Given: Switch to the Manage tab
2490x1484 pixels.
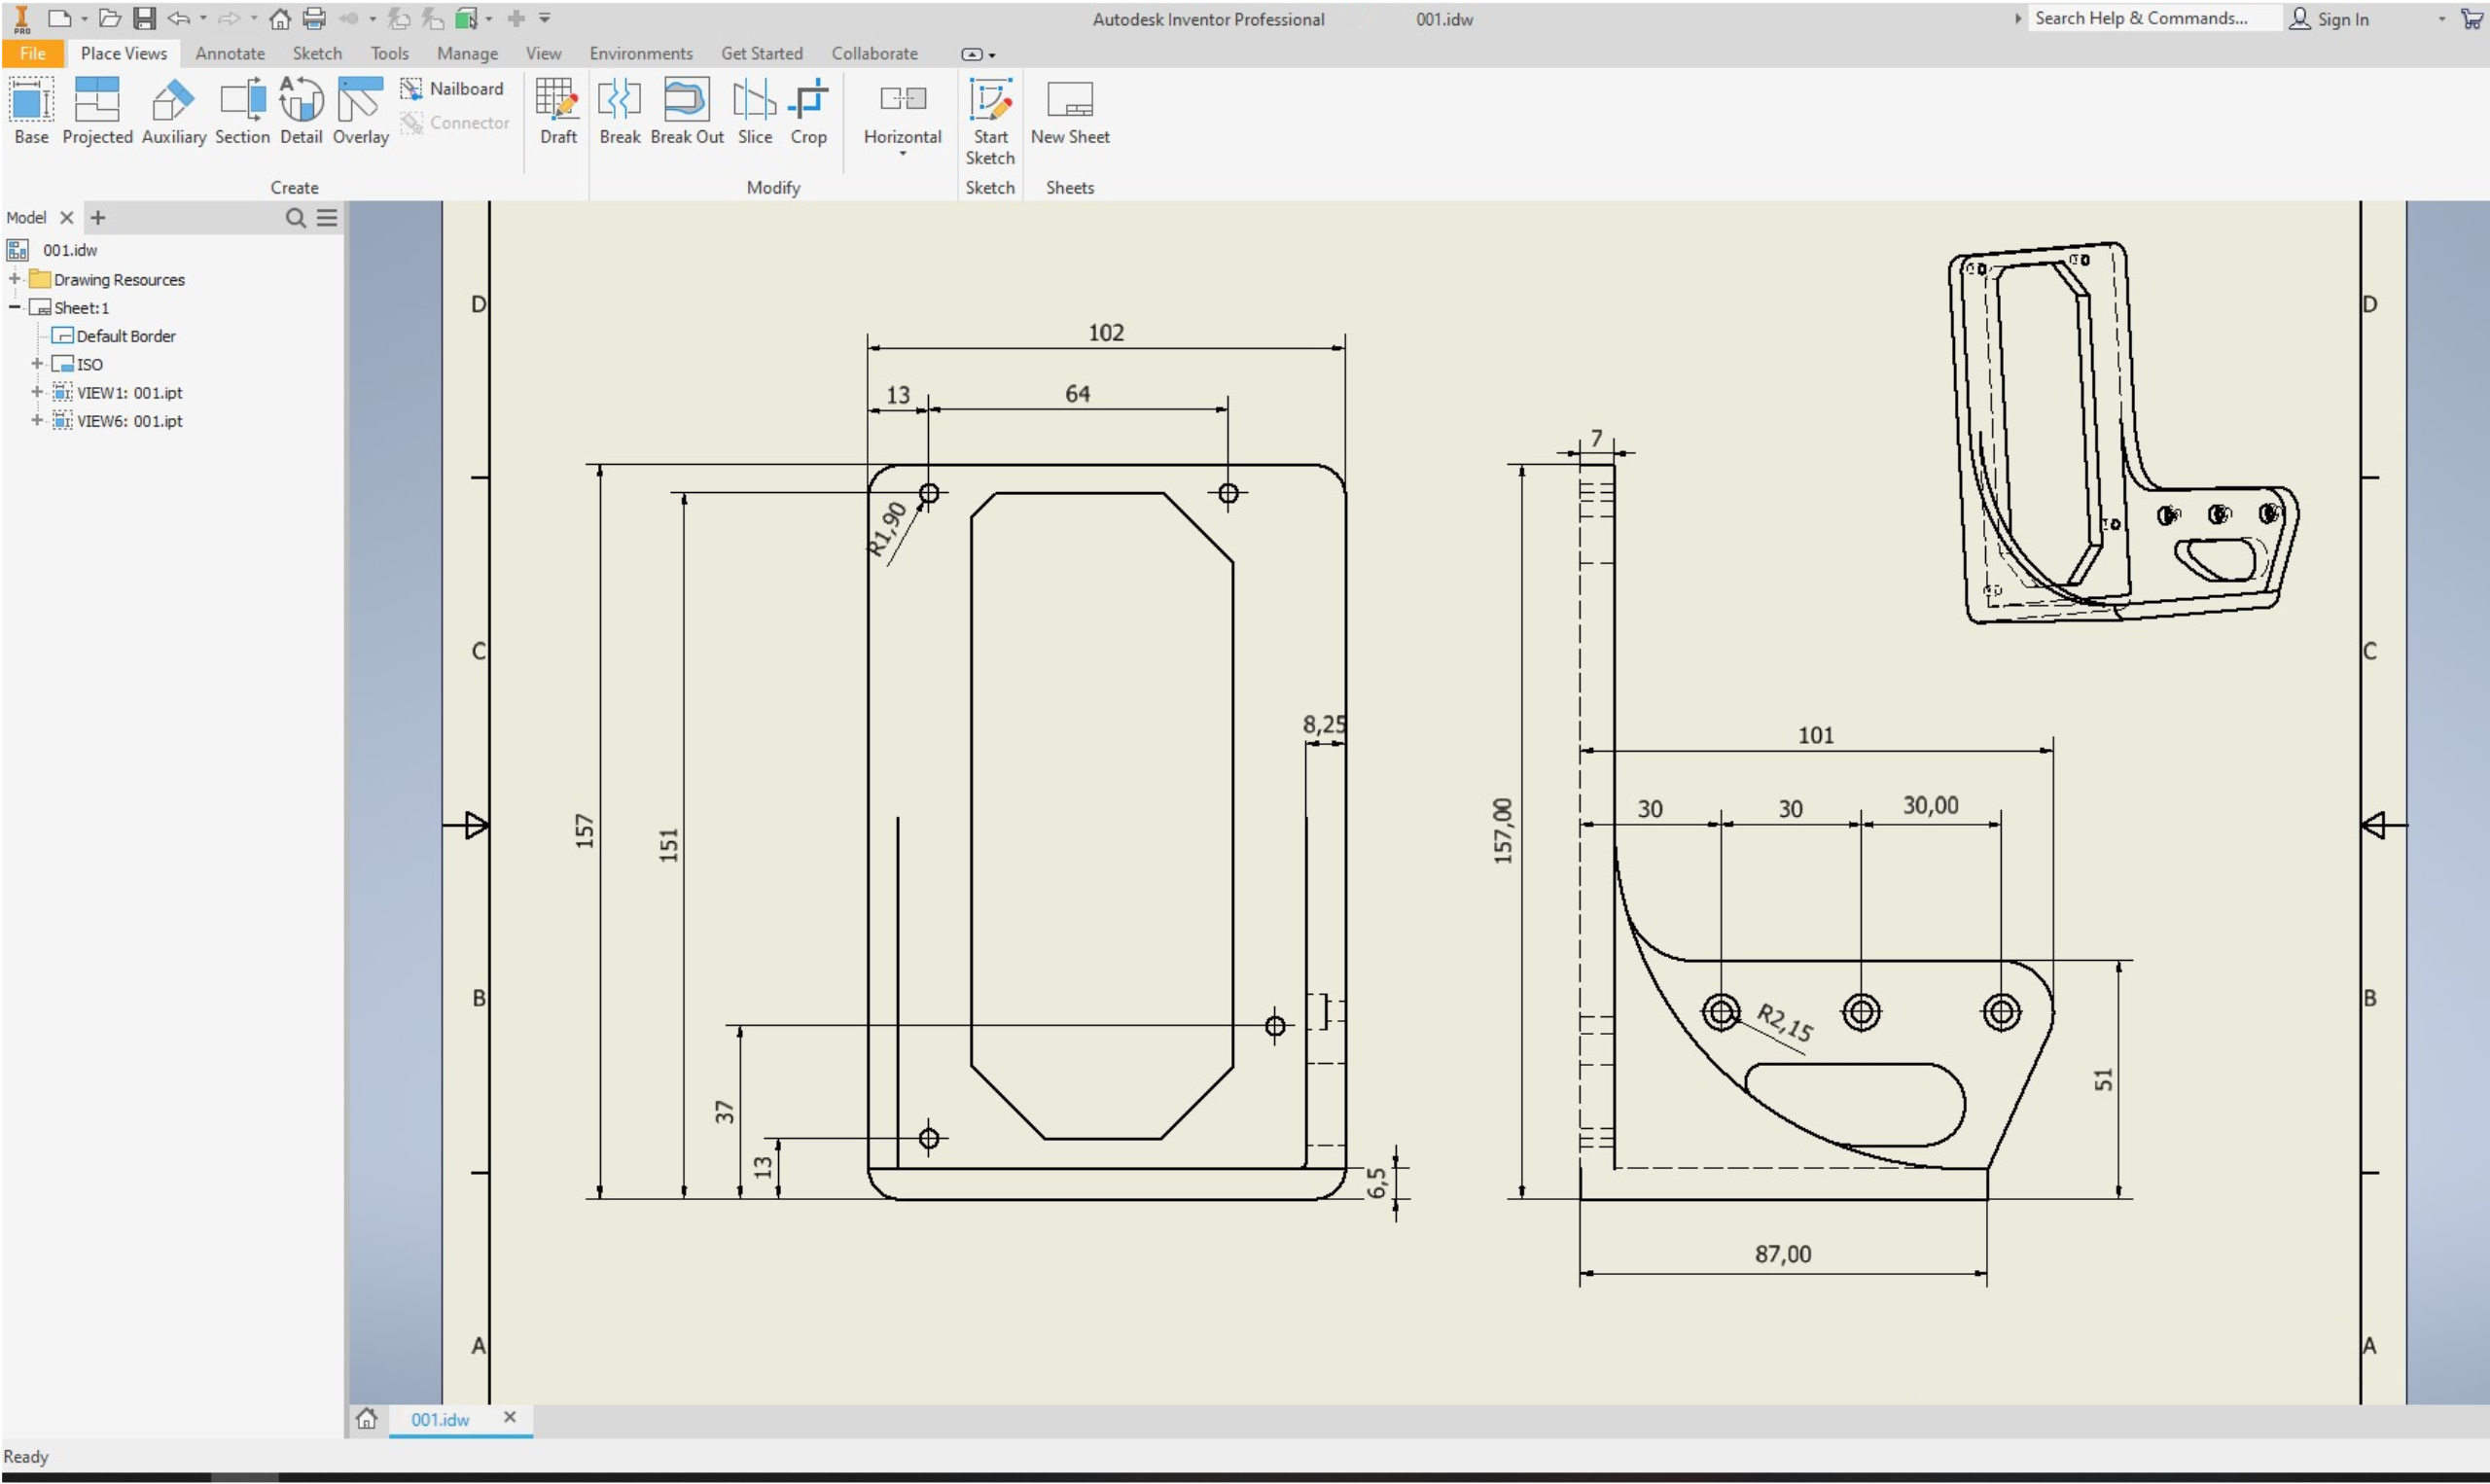Looking at the screenshot, I should click(x=467, y=53).
